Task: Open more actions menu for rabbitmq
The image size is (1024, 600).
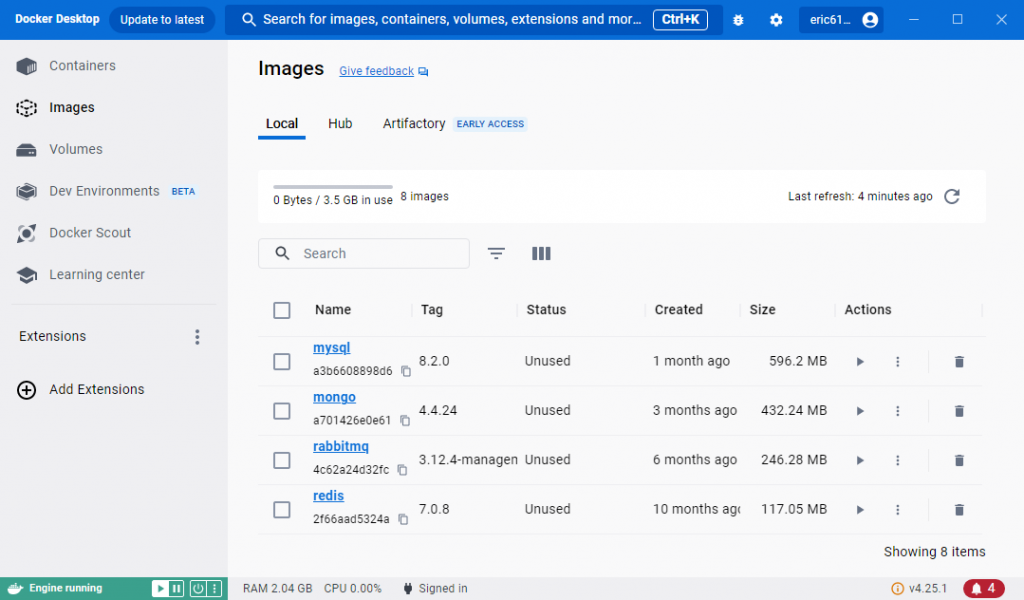Action: click(897, 460)
